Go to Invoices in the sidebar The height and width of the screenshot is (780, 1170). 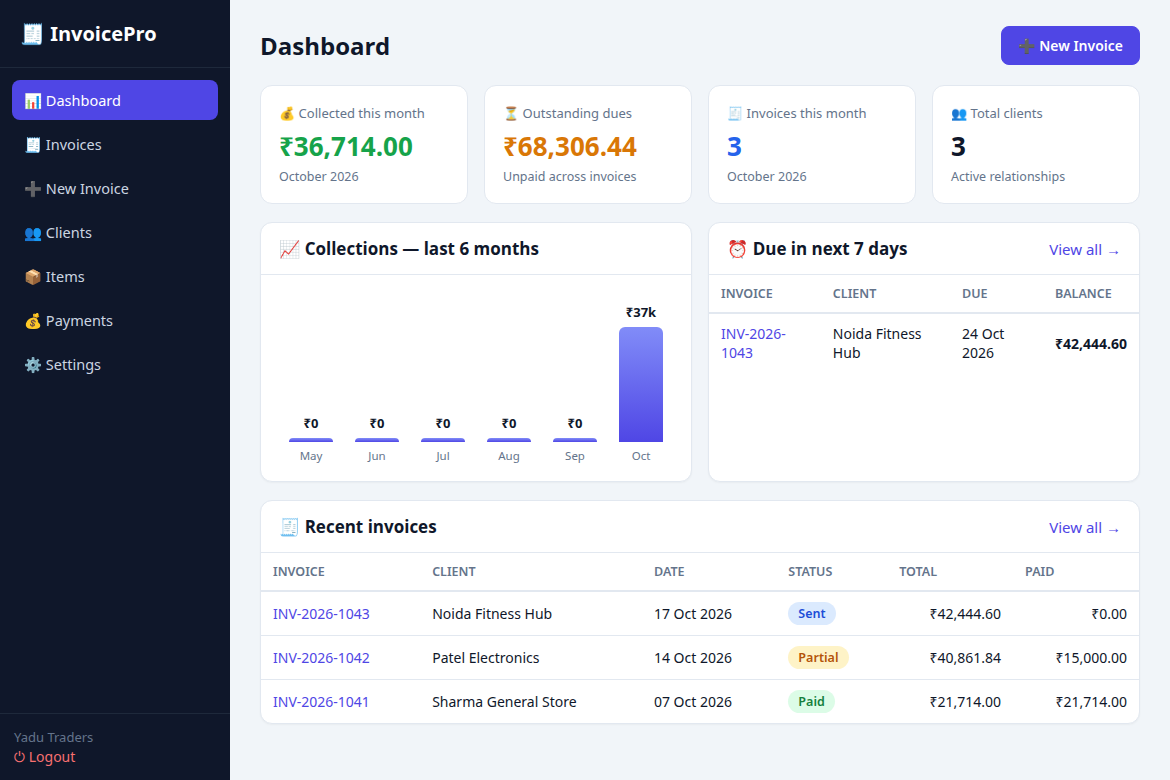115,144
